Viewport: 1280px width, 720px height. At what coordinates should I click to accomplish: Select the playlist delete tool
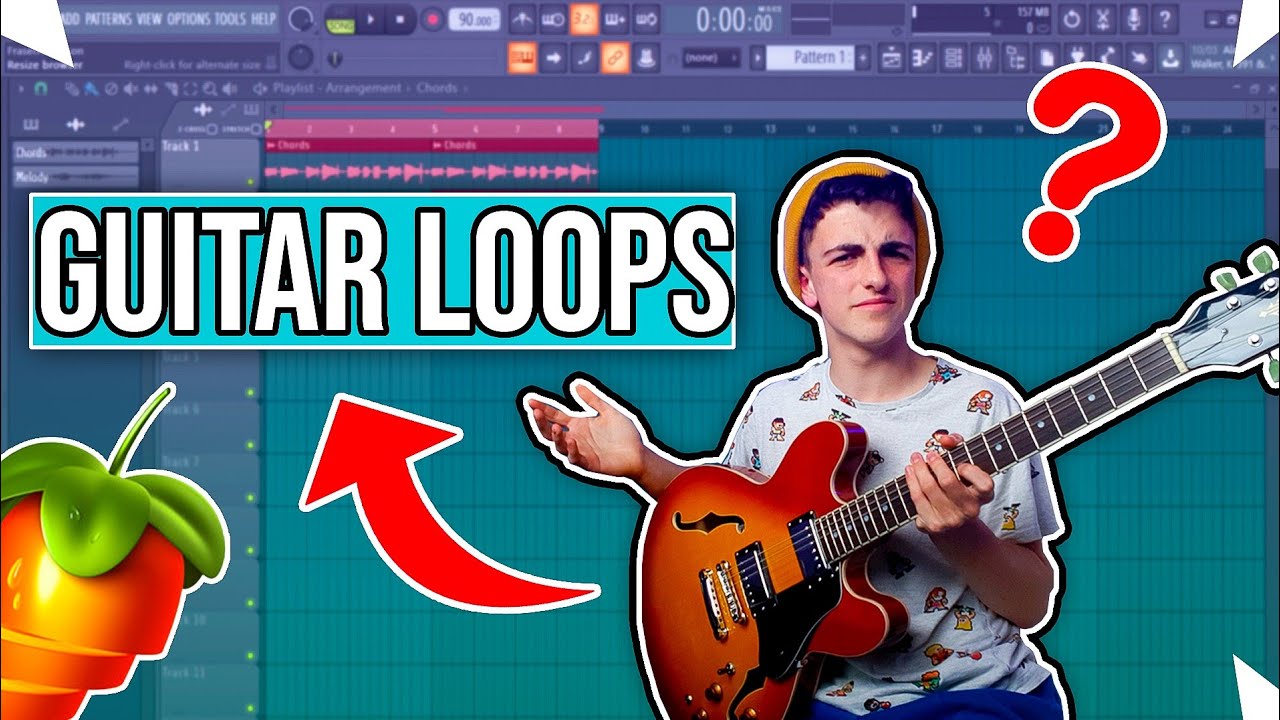point(111,89)
